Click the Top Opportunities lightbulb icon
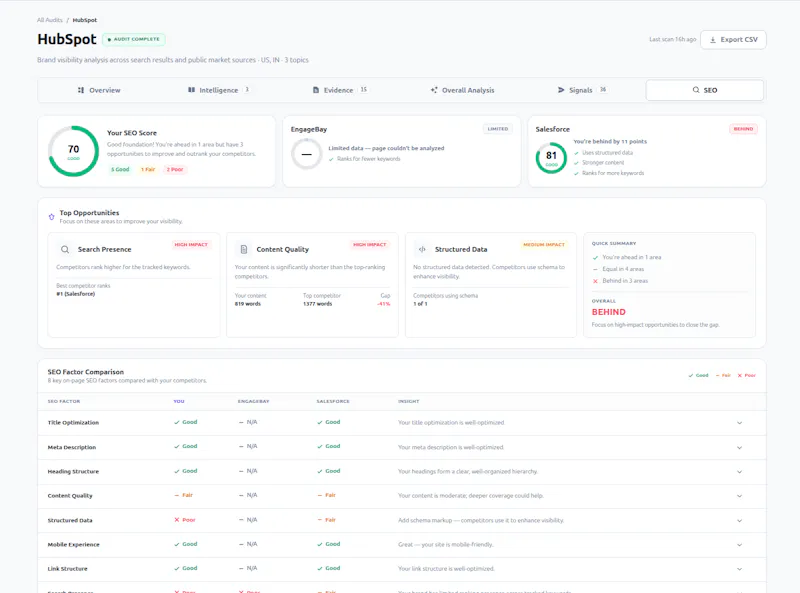Viewport: 800px width, 593px height. tap(52, 217)
